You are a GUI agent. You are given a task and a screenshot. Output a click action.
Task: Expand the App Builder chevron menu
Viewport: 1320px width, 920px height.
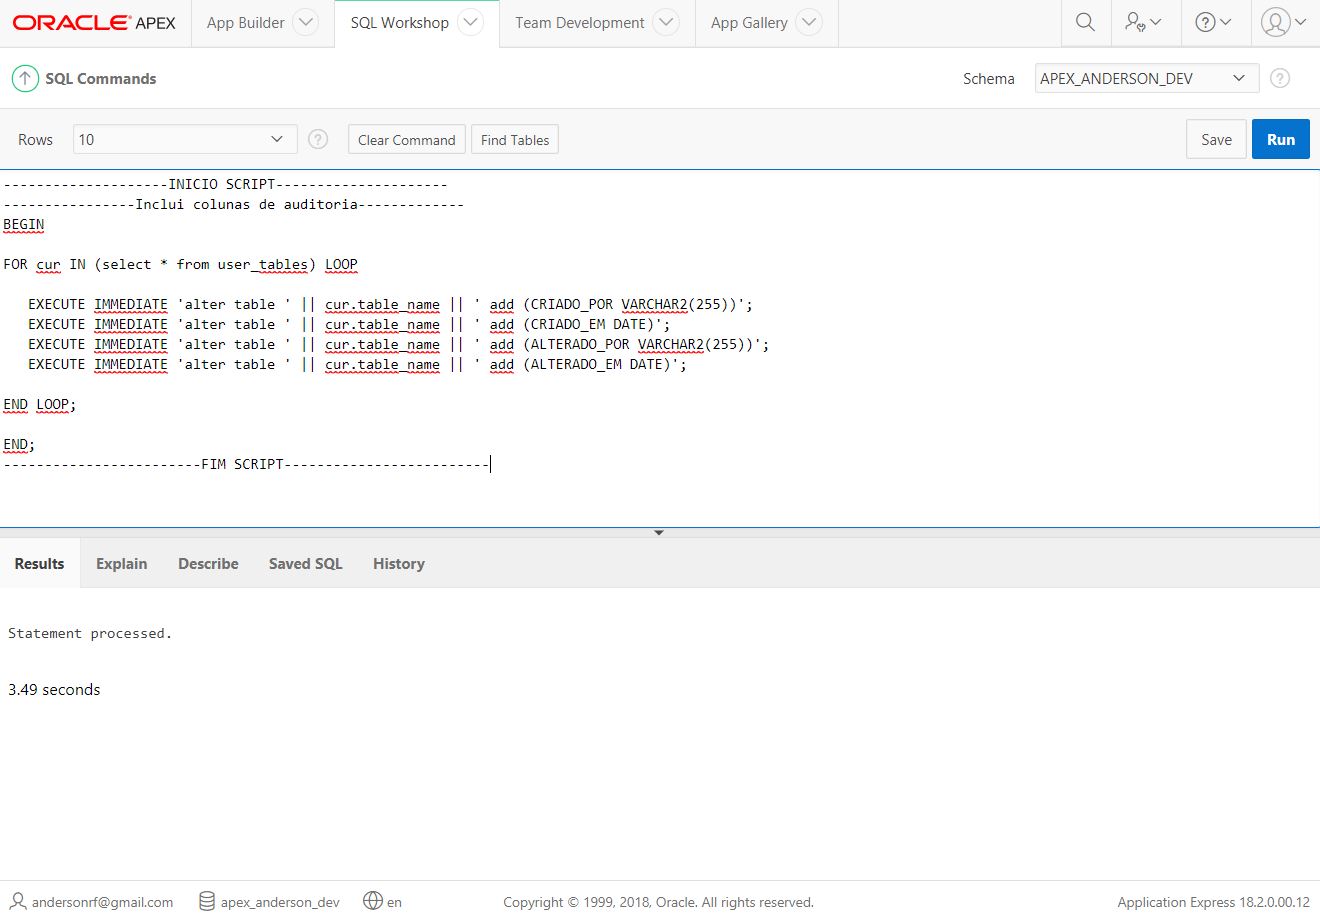305,22
